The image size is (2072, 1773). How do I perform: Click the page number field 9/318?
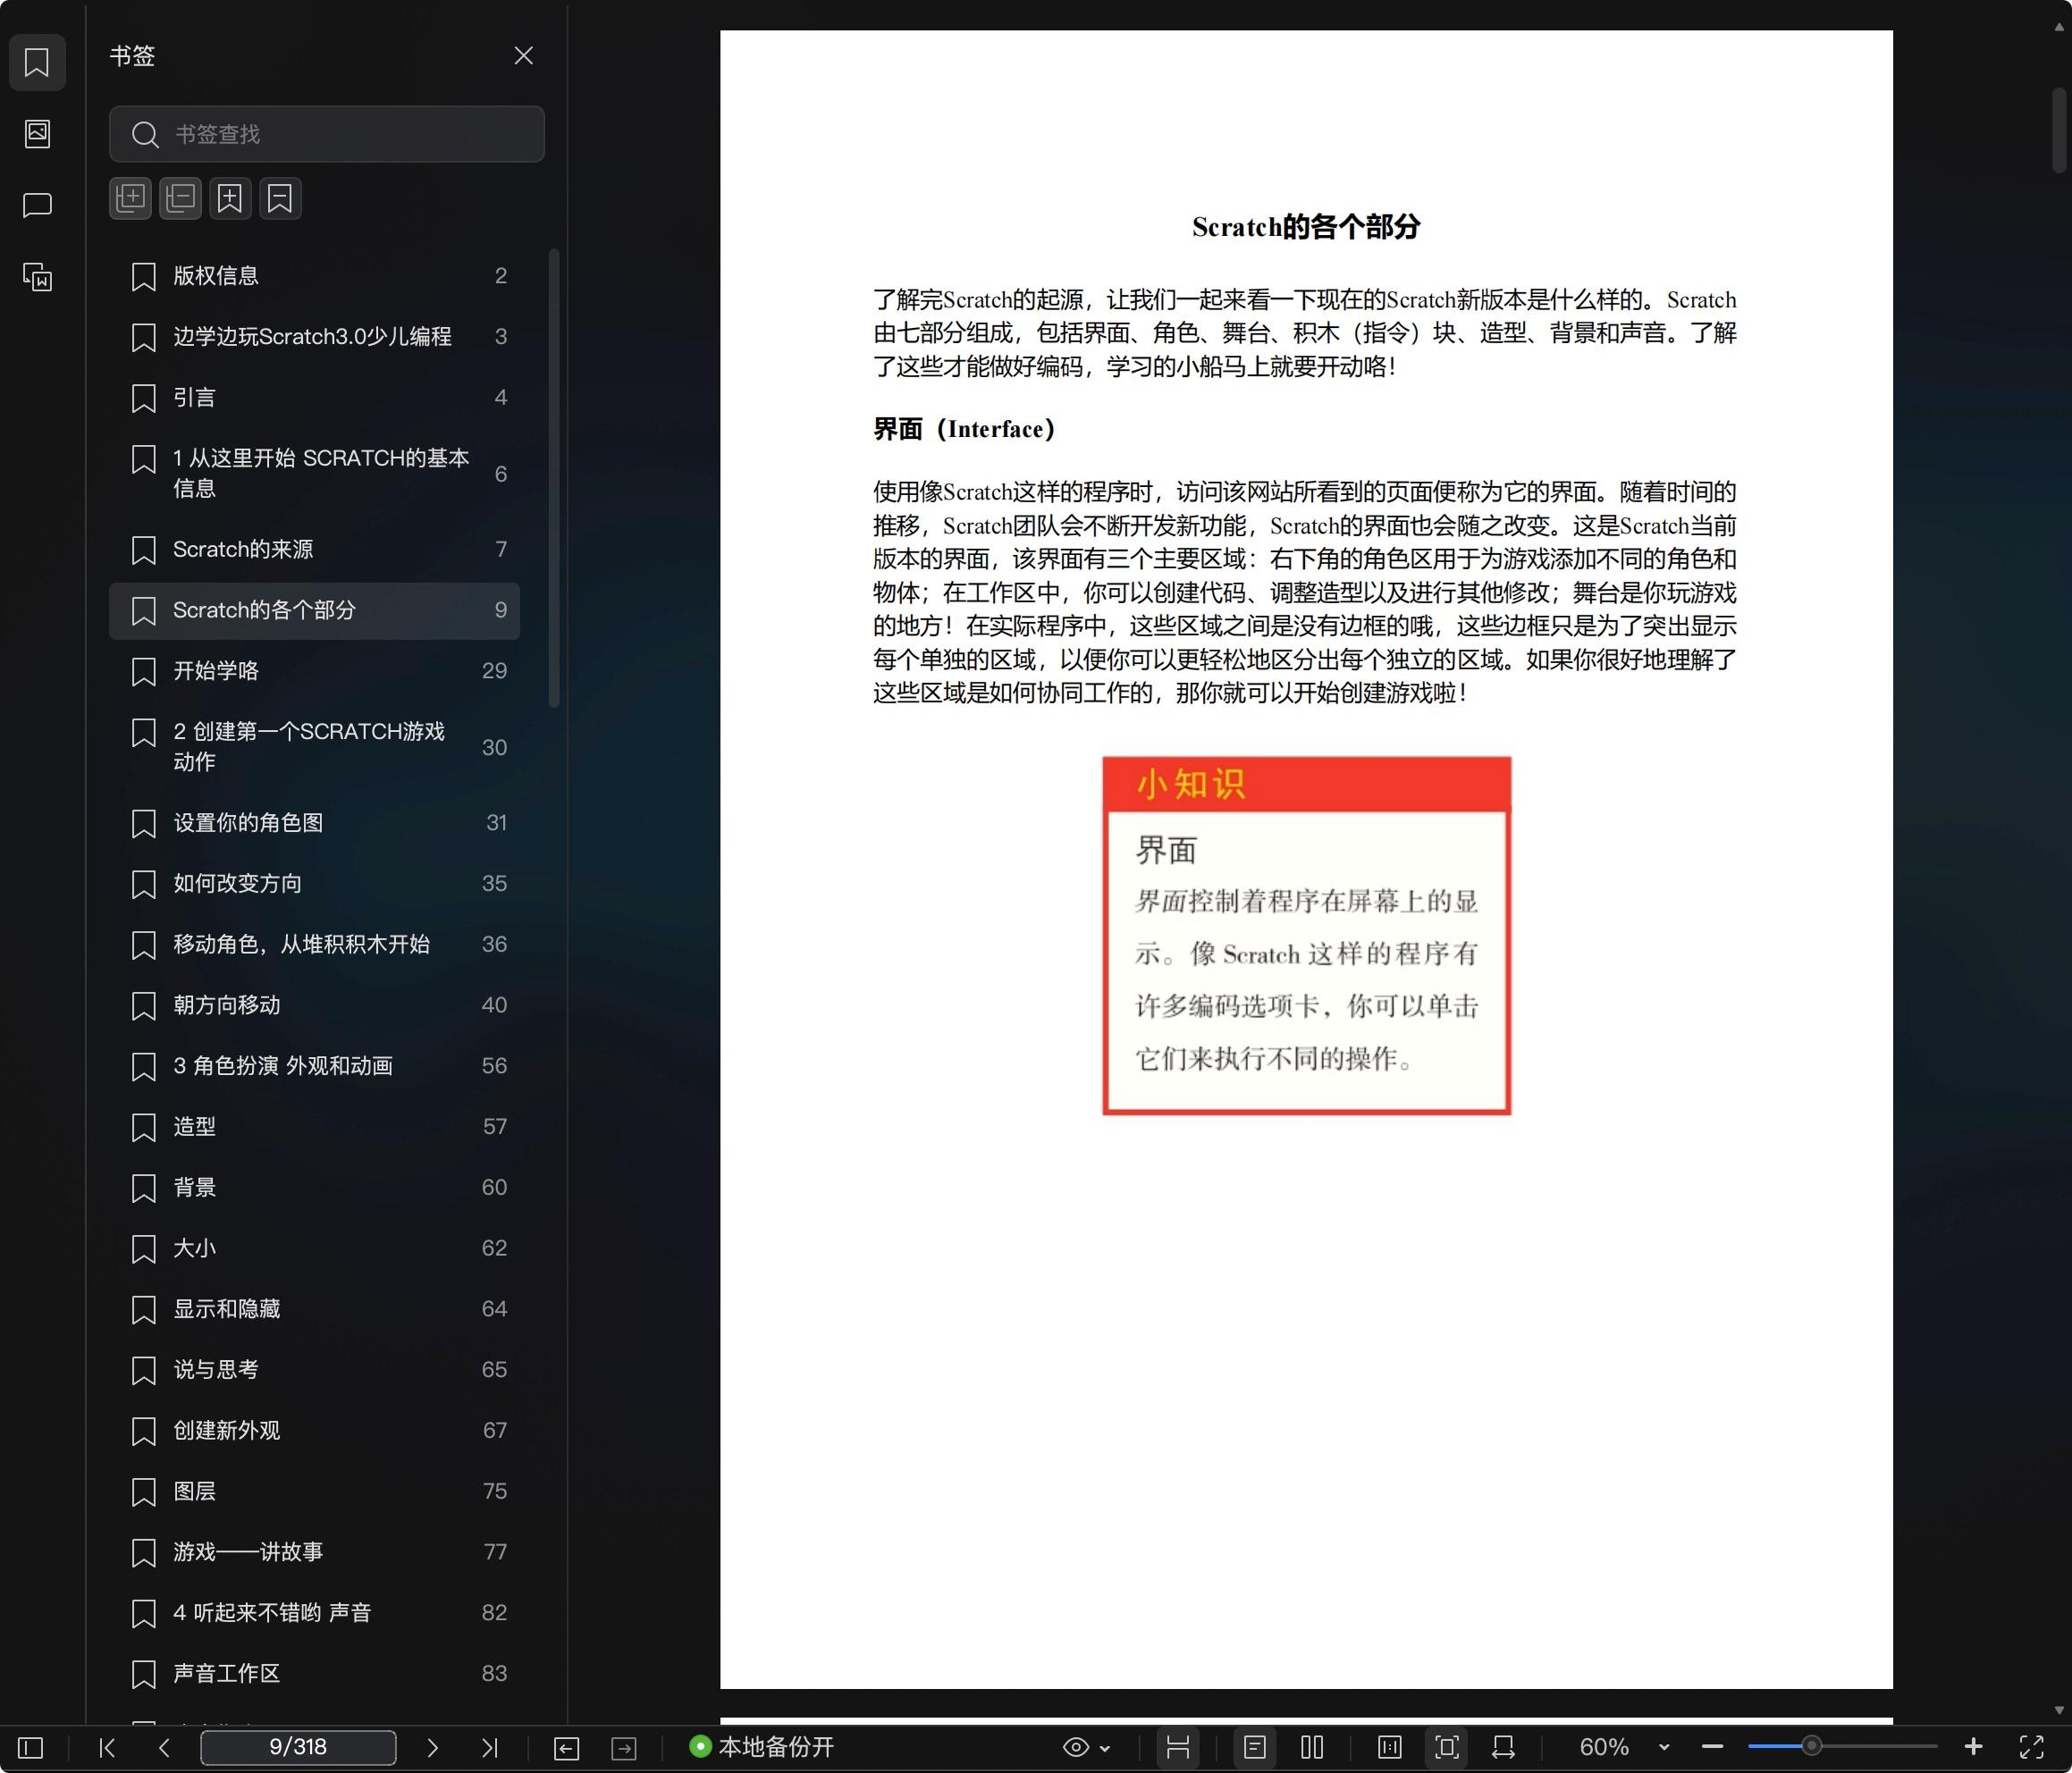pos(298,1747)
